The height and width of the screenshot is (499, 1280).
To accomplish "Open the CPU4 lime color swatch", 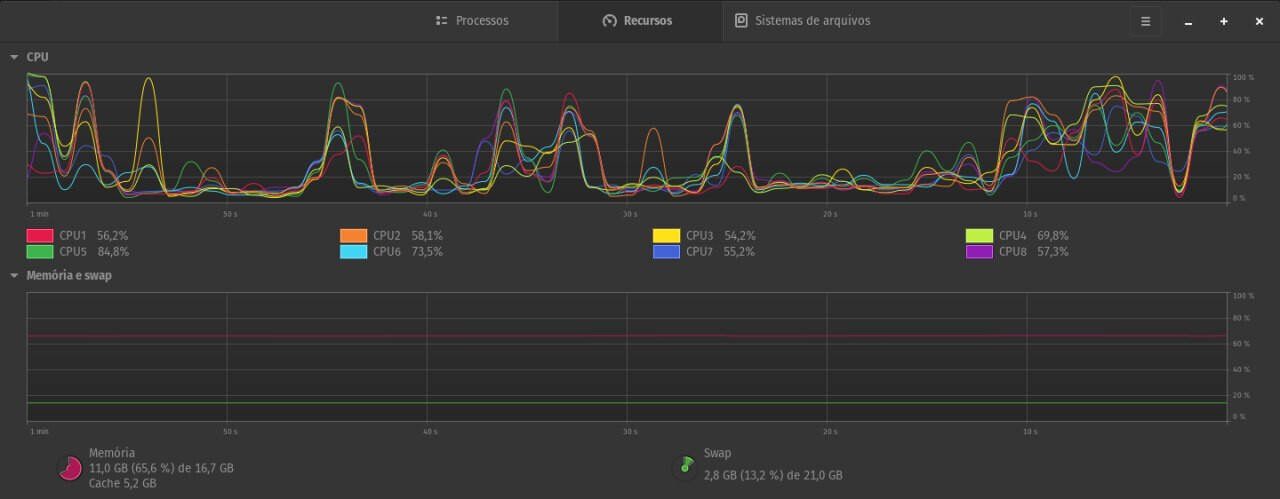I will [x=979, y=236].
